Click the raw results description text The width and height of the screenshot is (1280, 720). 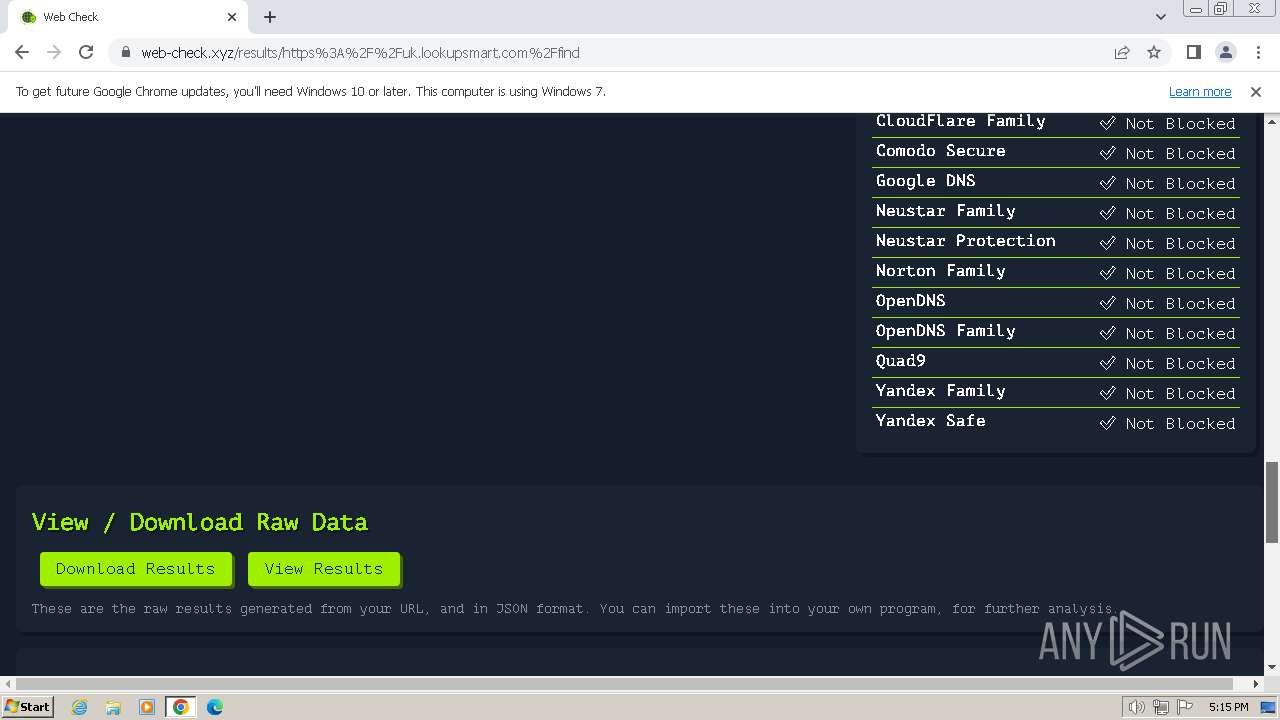pos(573,608)
